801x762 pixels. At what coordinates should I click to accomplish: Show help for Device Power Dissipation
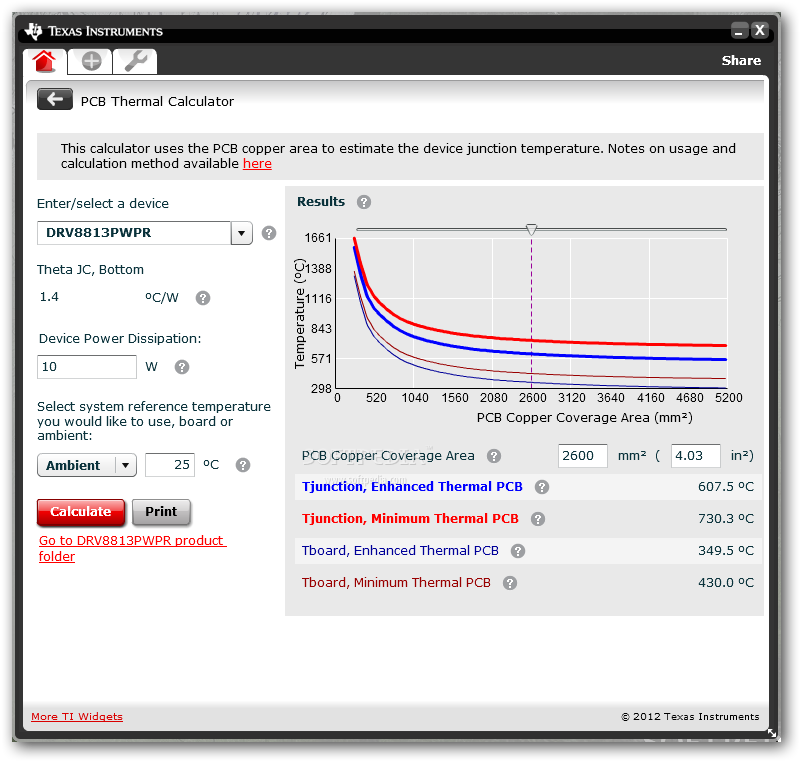coord(182,367)
